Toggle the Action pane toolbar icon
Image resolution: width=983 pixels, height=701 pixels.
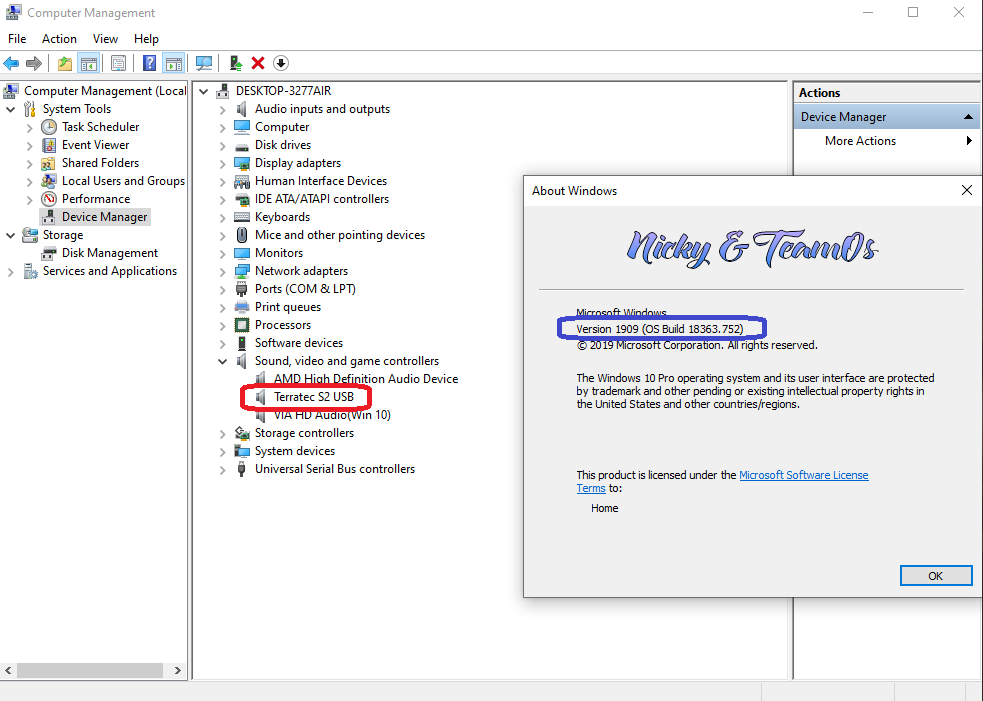173,63
